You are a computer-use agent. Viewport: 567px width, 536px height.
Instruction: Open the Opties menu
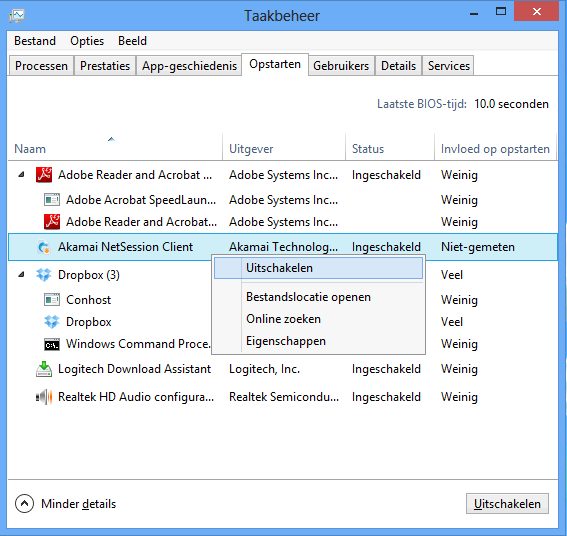pos(87,41)
